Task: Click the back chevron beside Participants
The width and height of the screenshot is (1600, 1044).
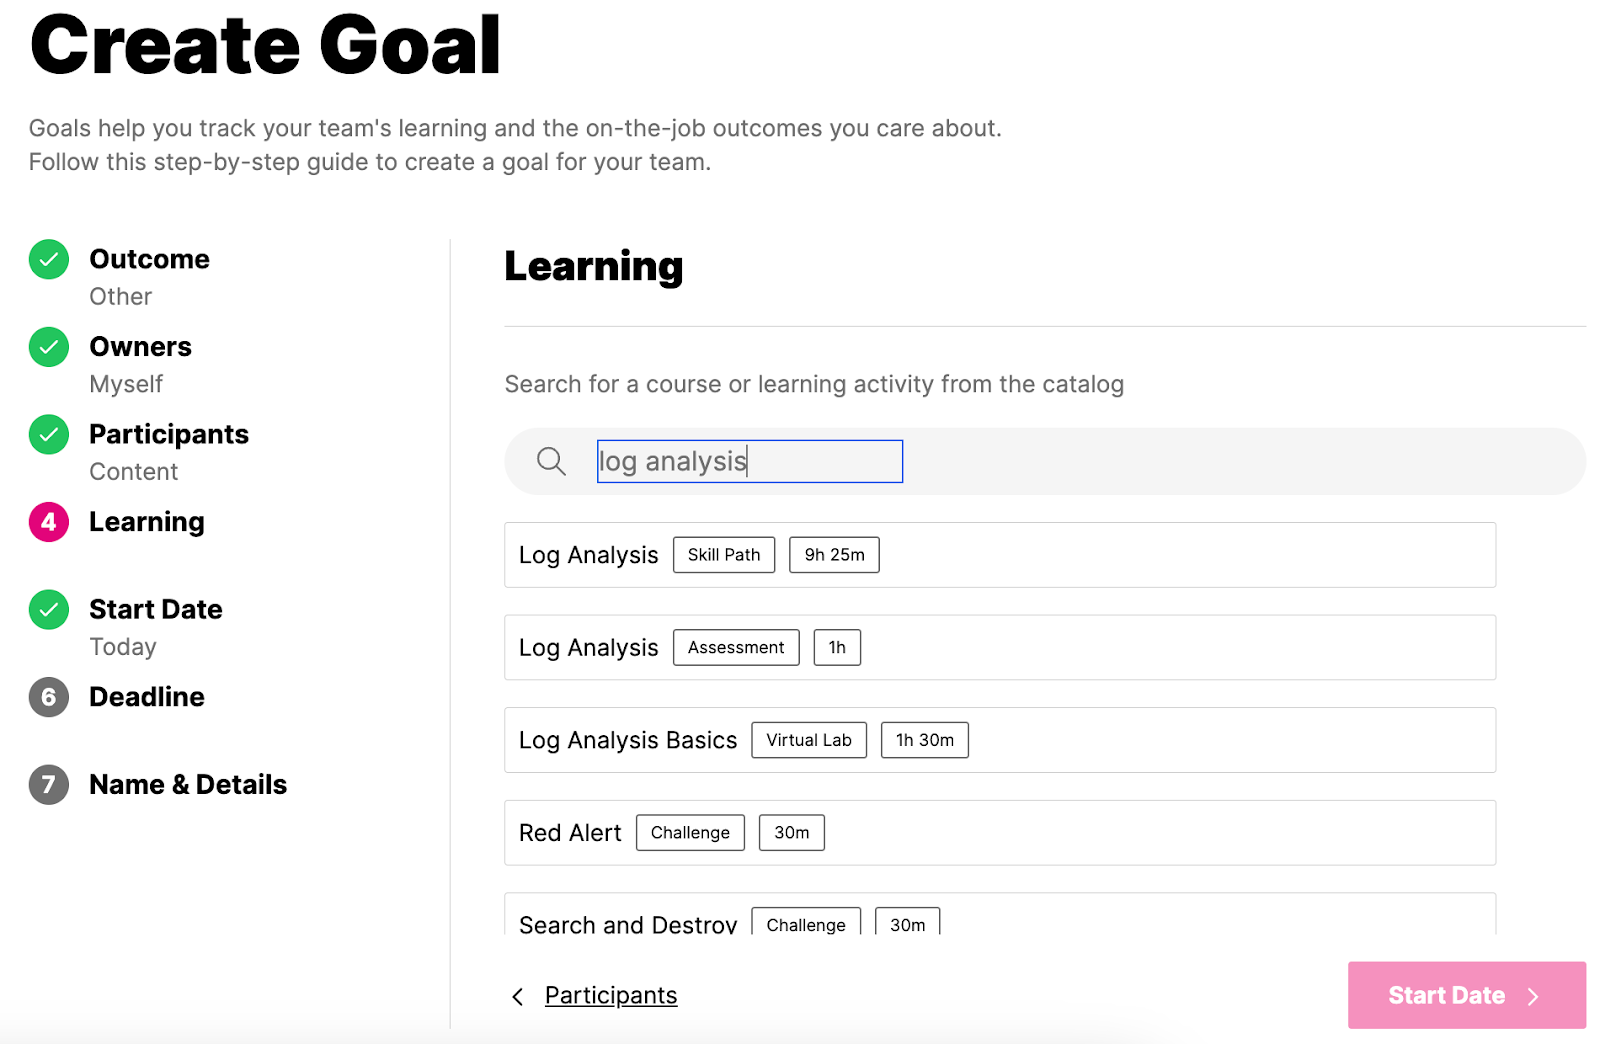Action: pos(518,996)
